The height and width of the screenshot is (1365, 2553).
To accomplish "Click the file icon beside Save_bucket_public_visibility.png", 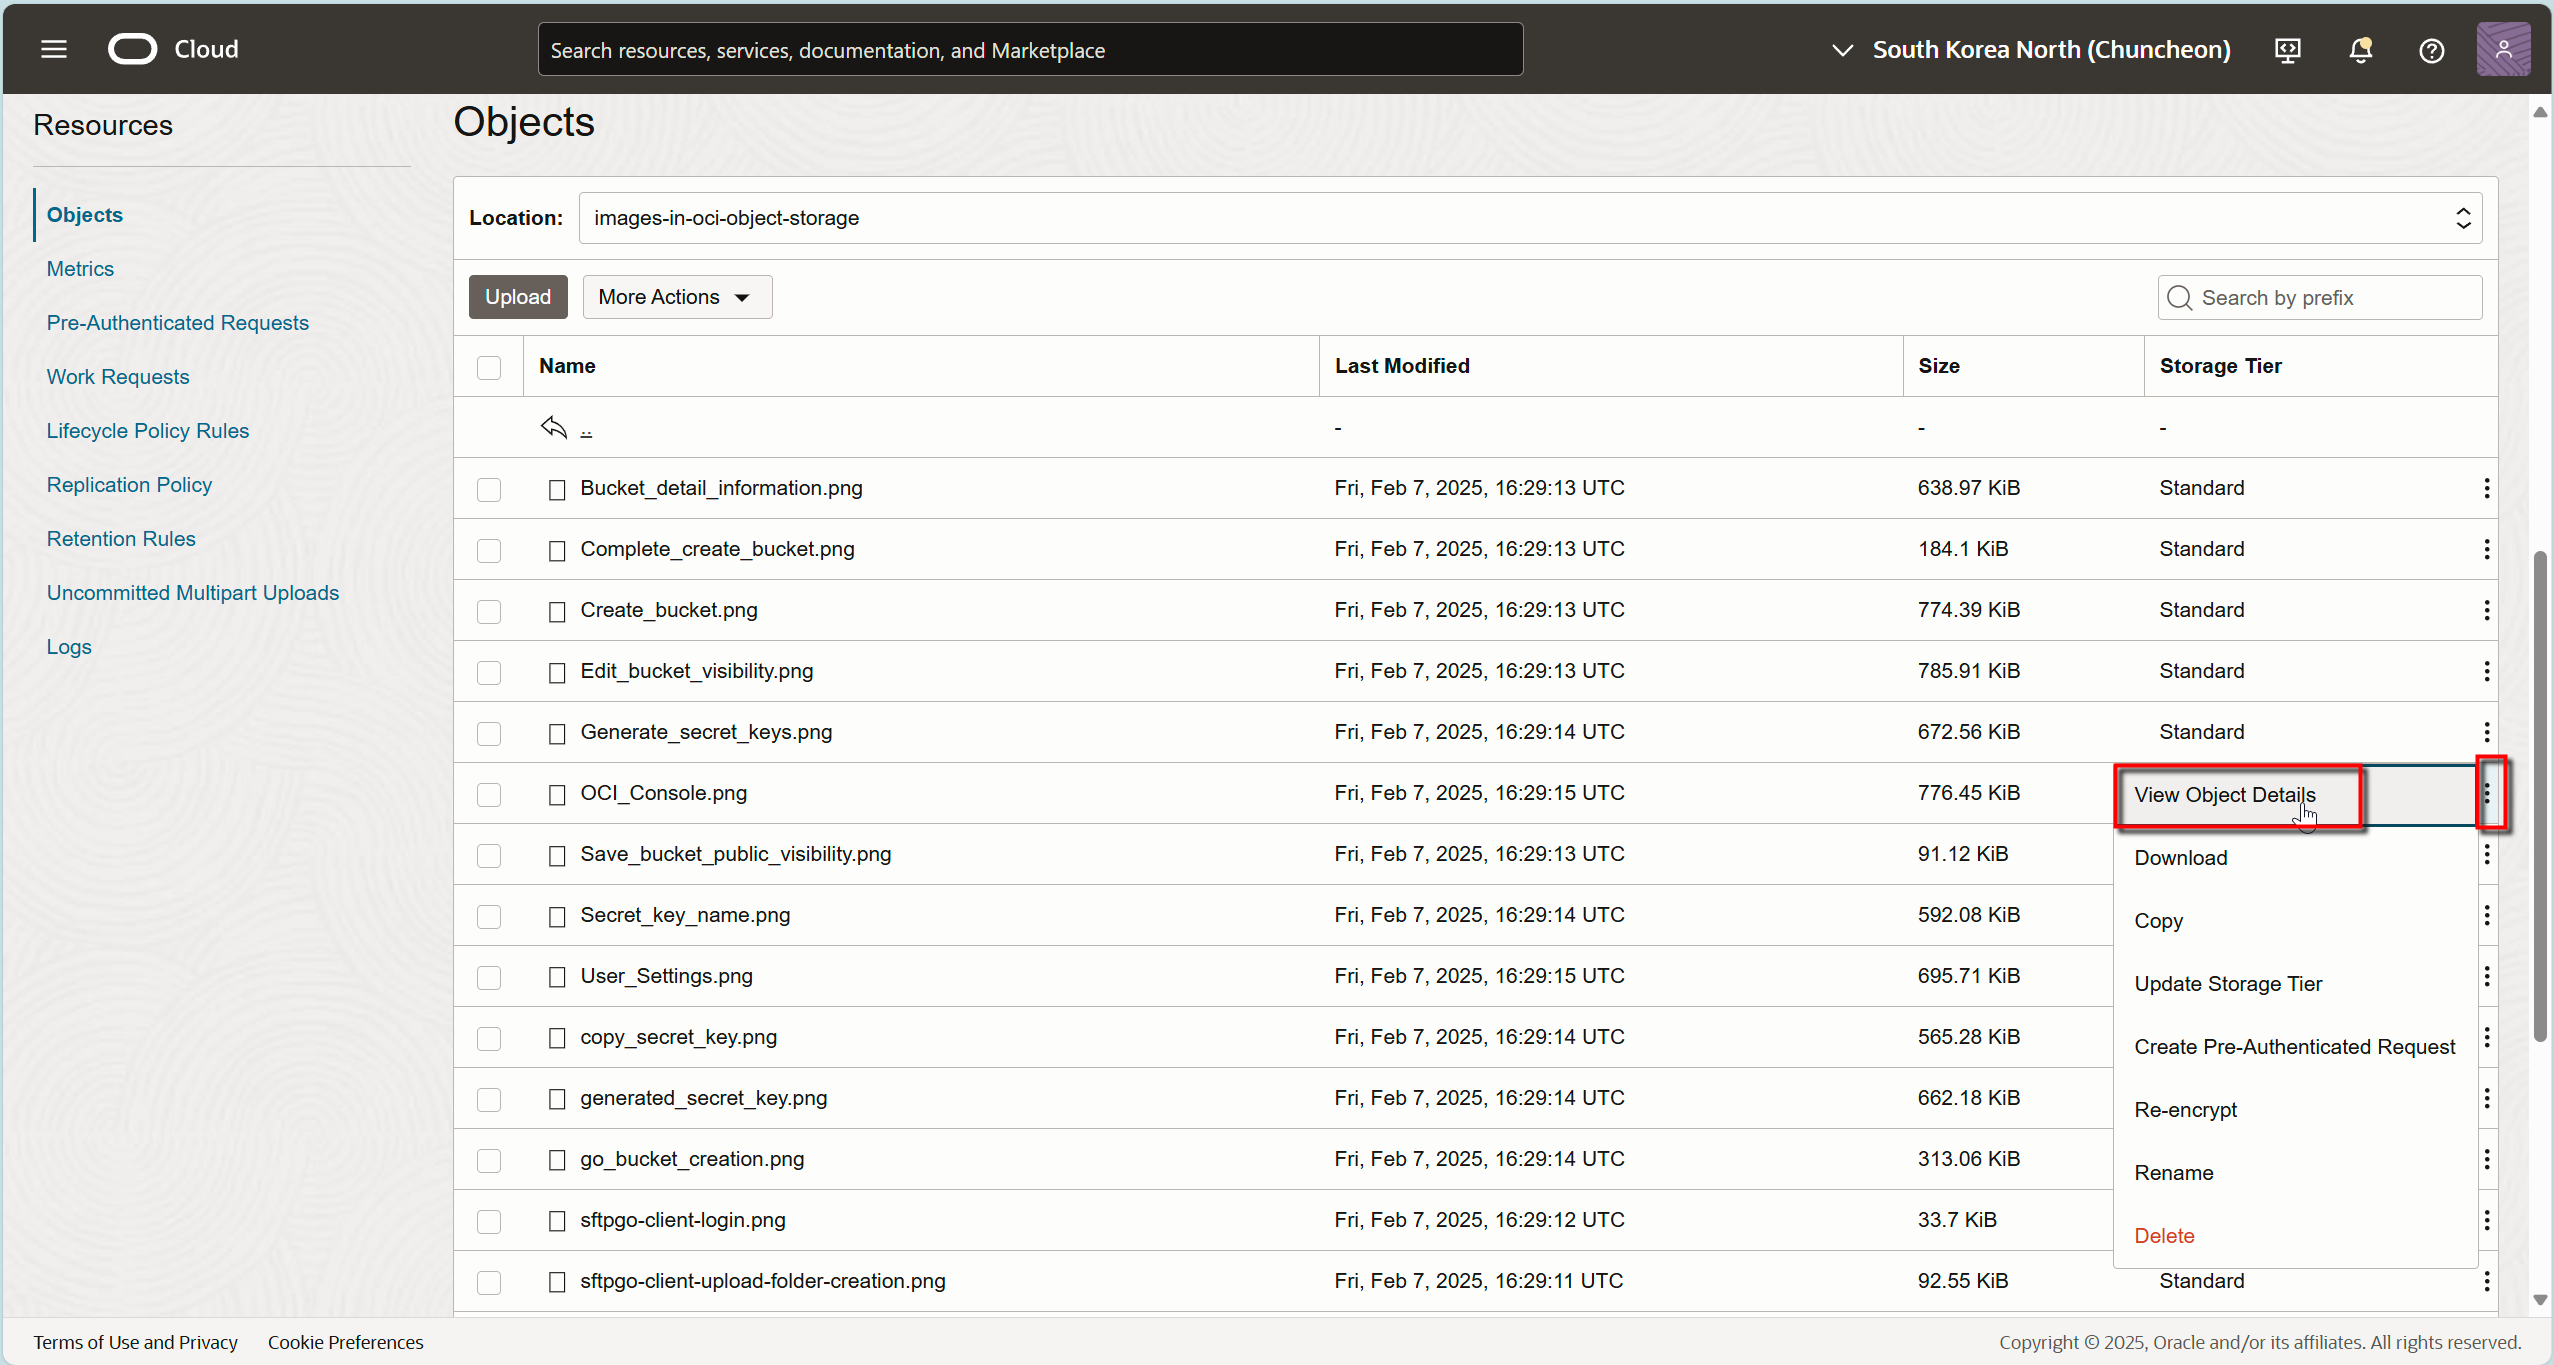I will point(557,855).
